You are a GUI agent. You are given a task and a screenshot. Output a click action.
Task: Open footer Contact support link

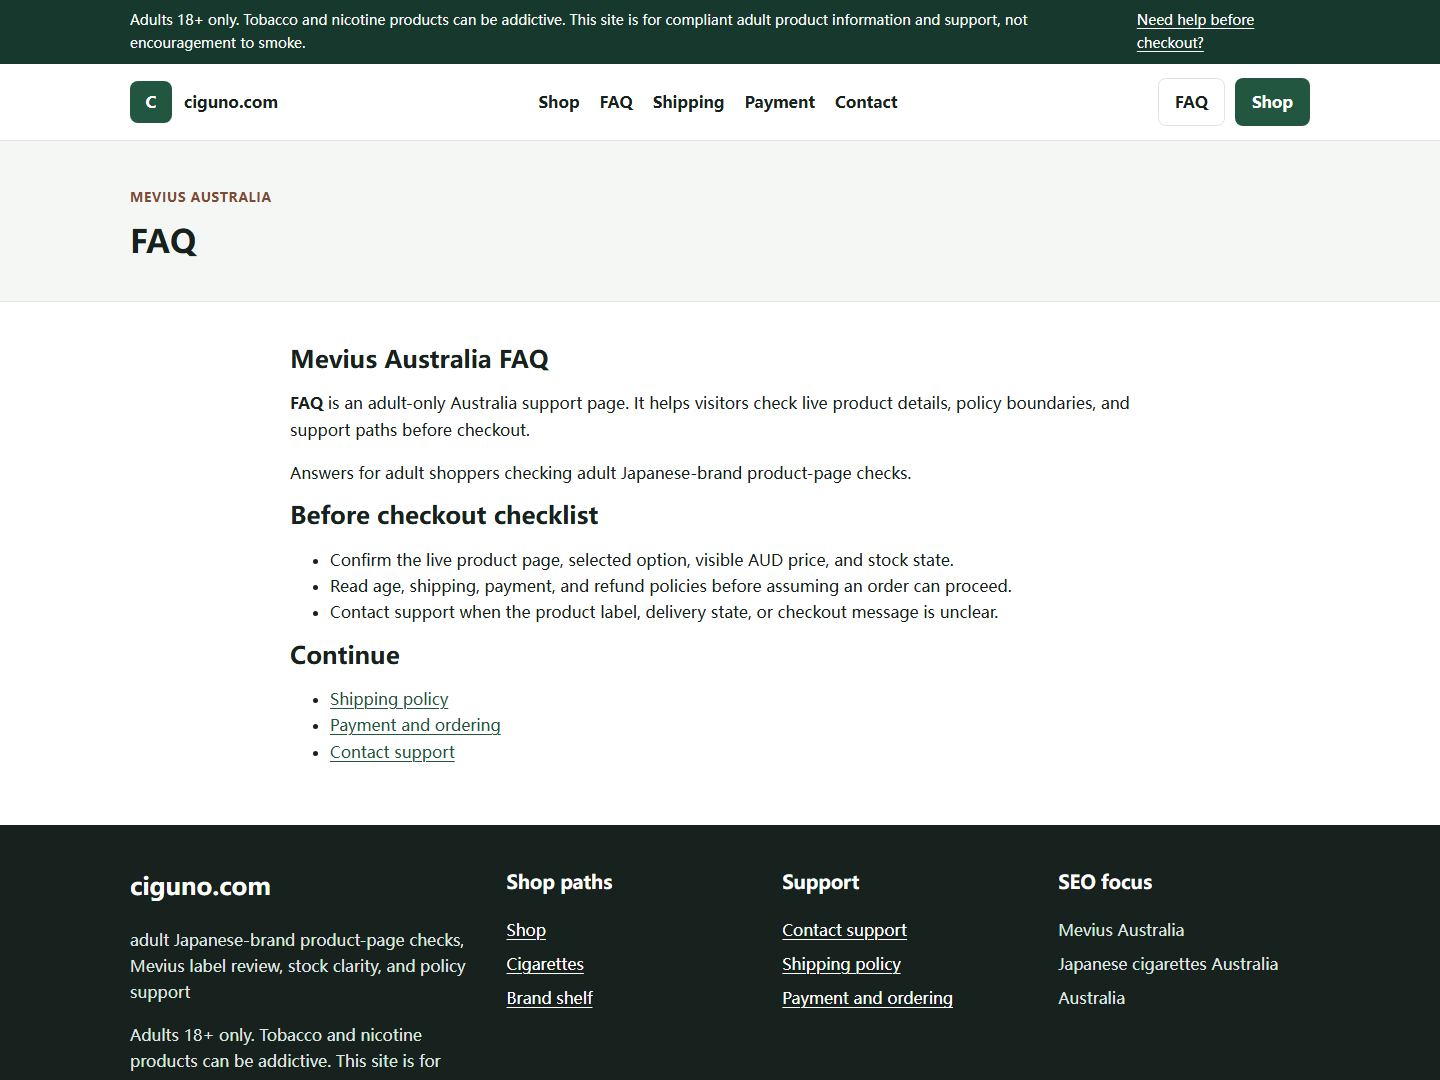click(844, 930)
